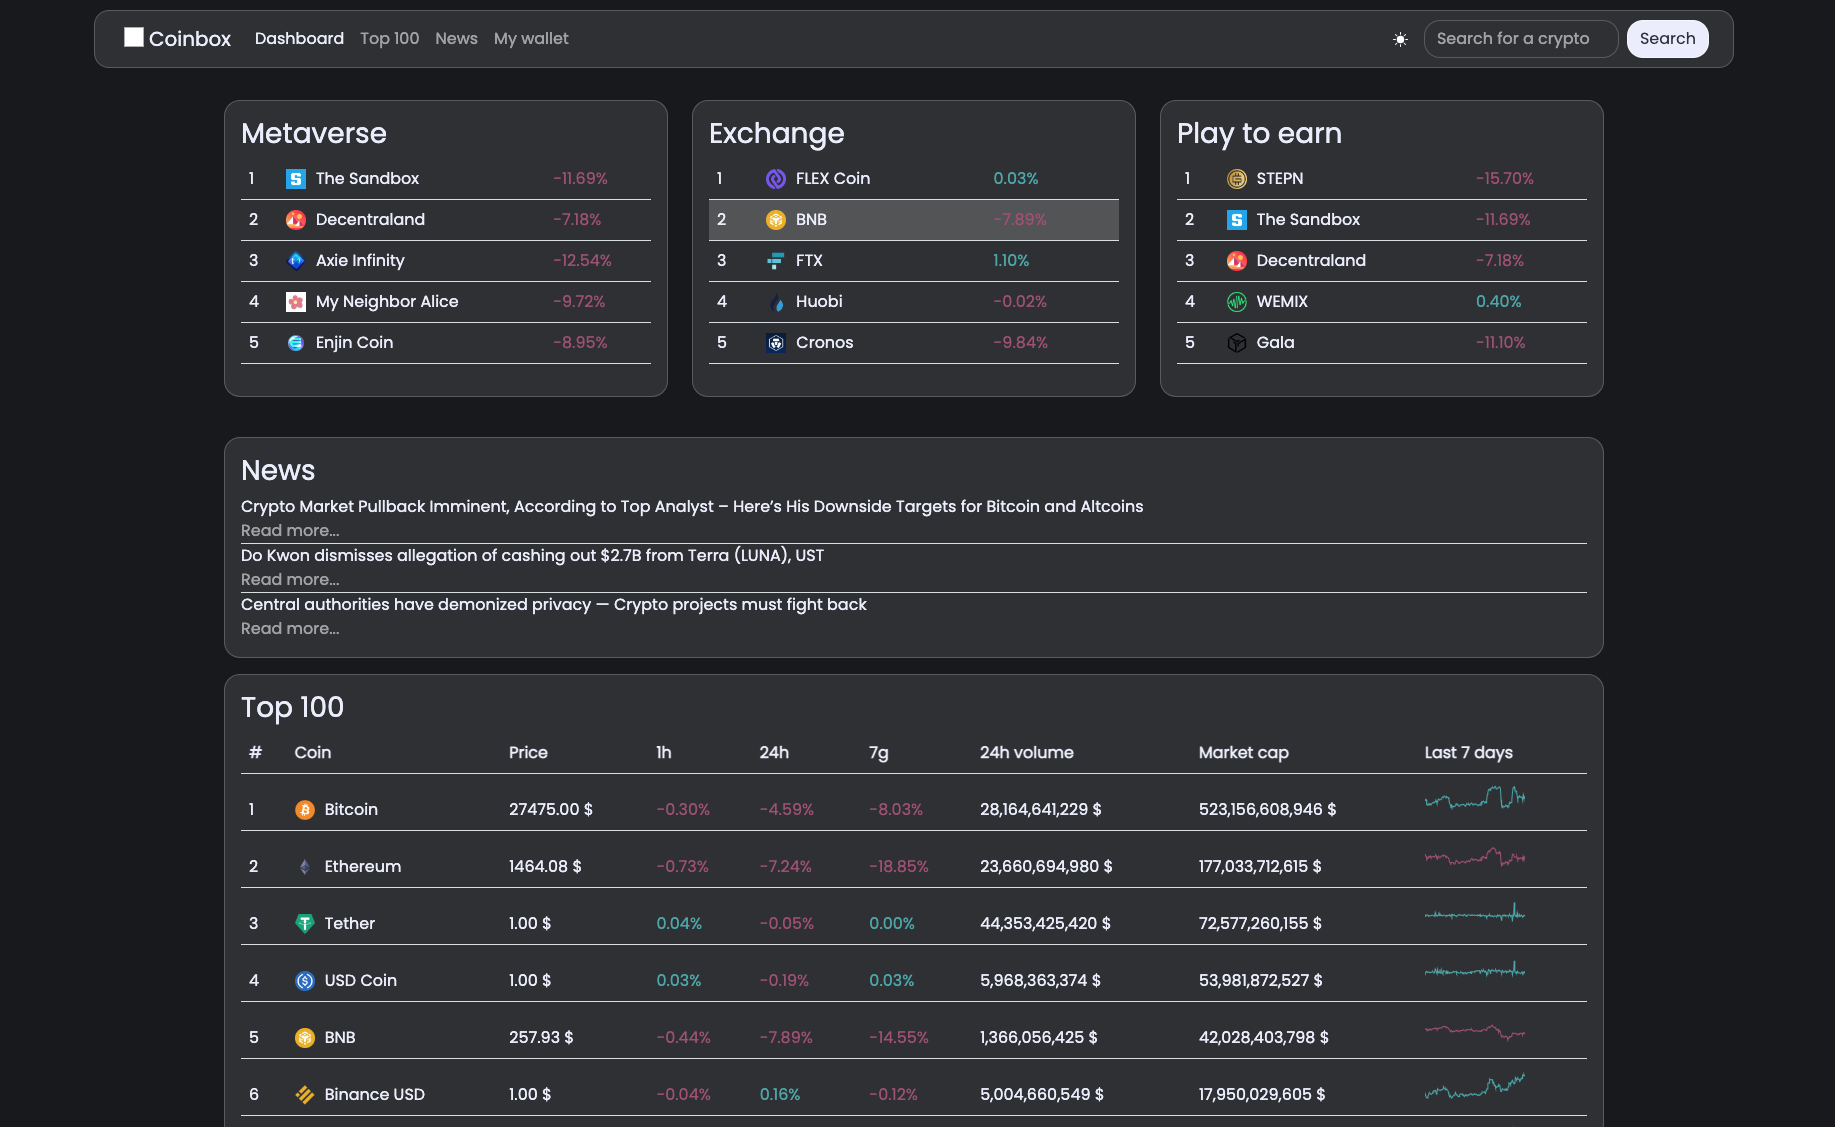Click the Price column header

point(528,753)
